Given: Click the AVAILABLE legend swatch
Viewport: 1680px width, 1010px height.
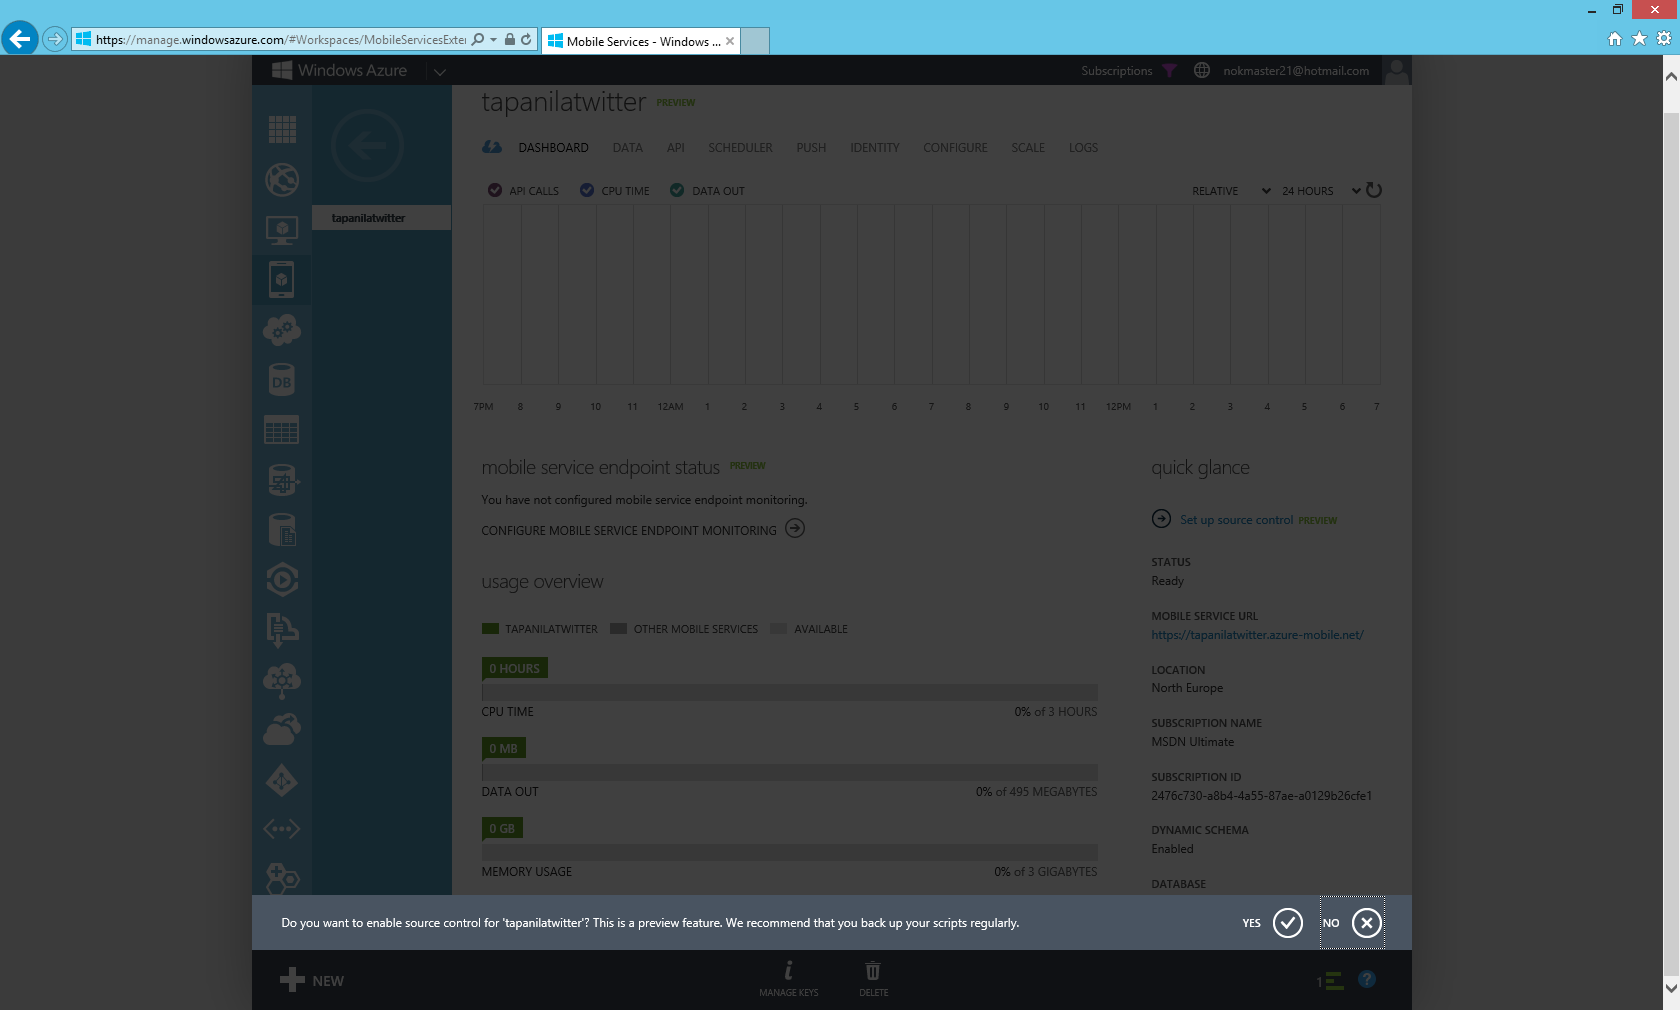Looking at the screenshot, I should pyautogui.click(x=779, y=629).
